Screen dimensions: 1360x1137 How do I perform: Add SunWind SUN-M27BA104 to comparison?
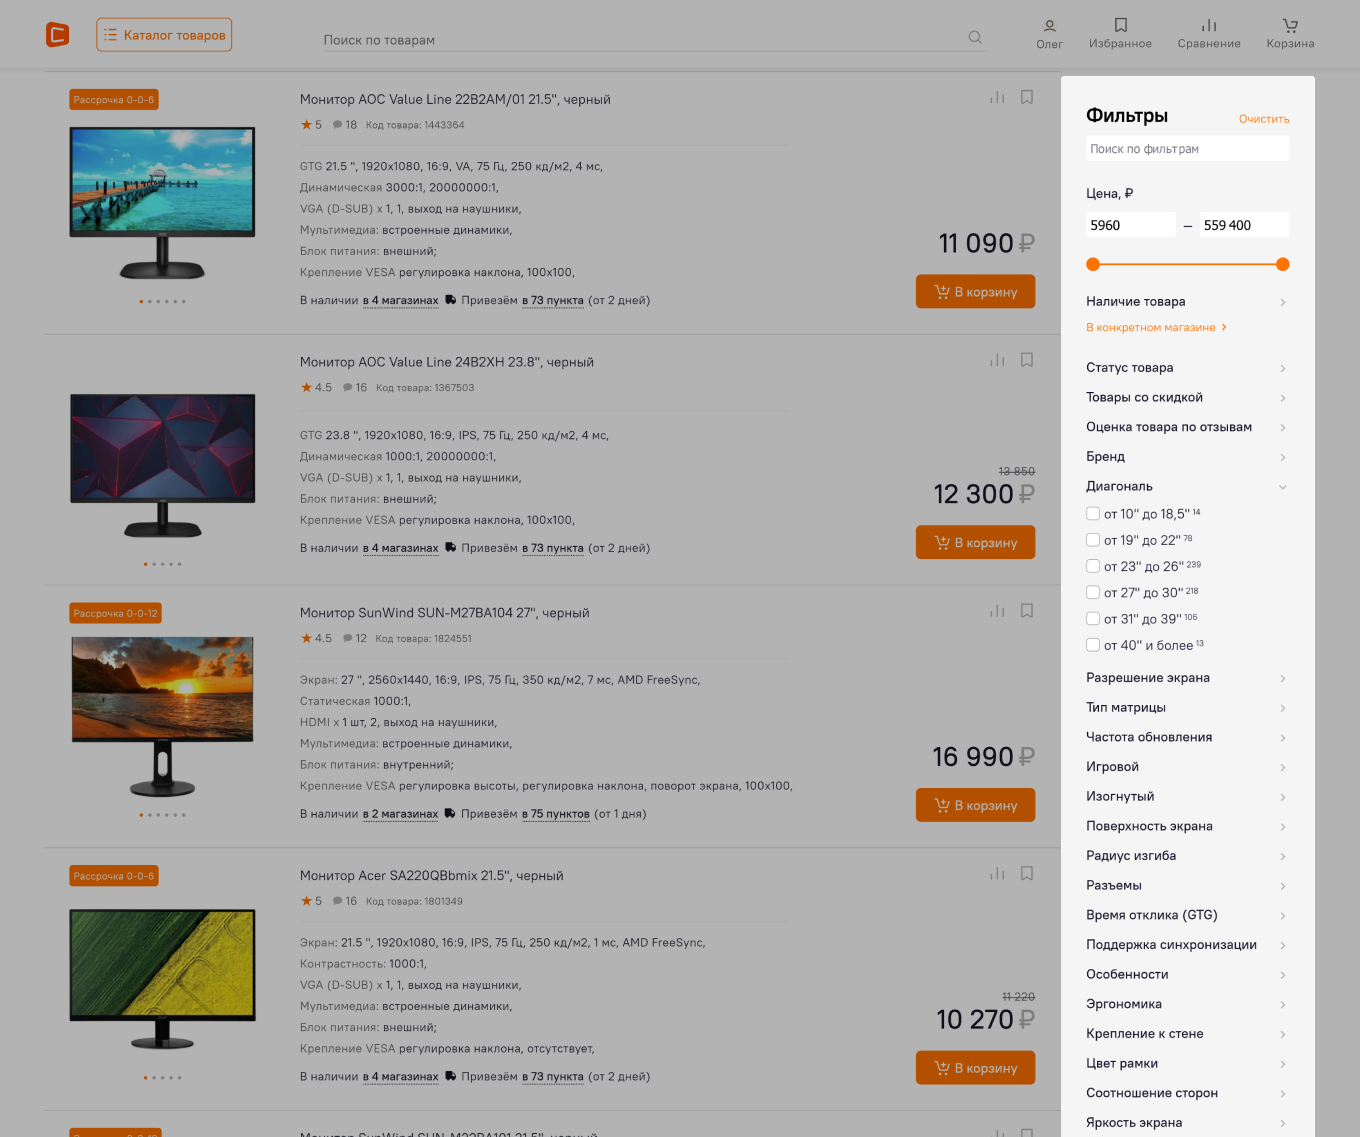coord(997,611)
